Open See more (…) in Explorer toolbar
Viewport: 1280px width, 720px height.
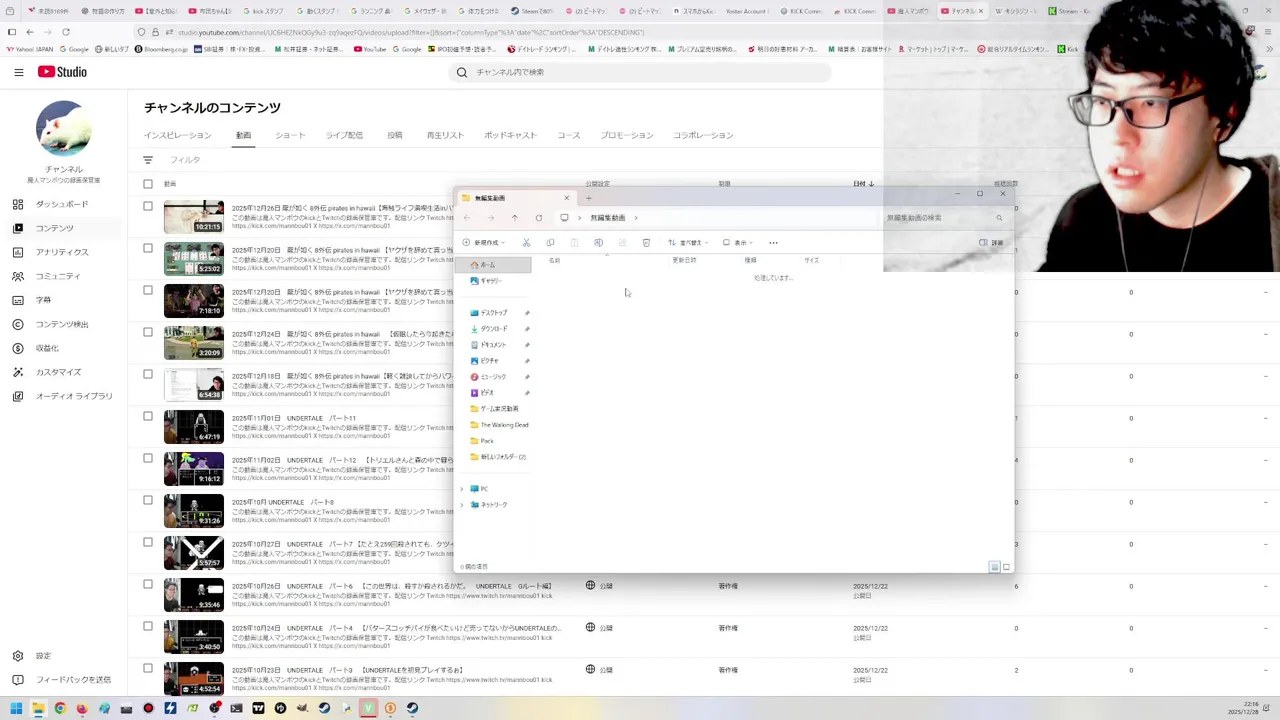(x=773, y=243)
